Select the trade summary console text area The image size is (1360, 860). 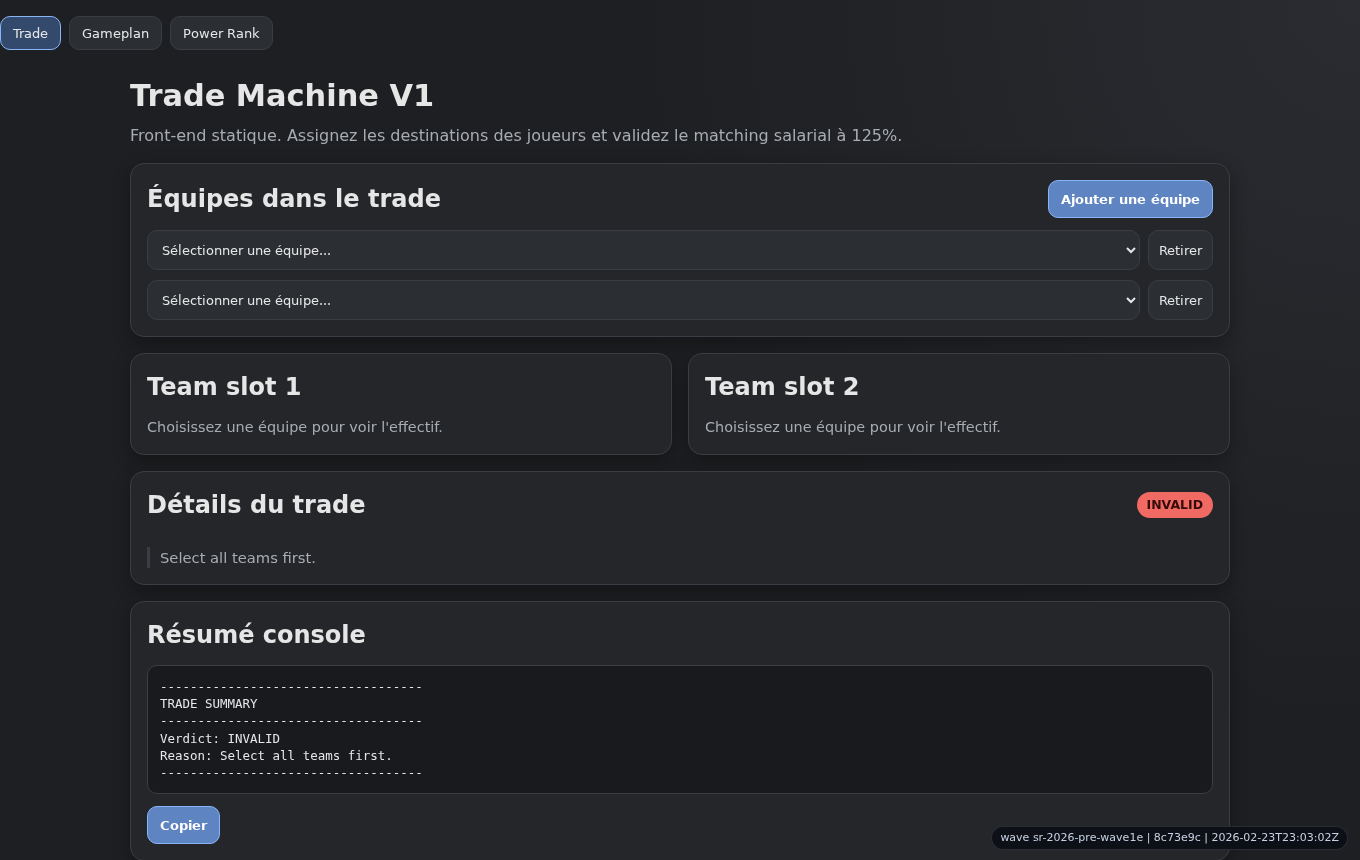coord(680,729)
